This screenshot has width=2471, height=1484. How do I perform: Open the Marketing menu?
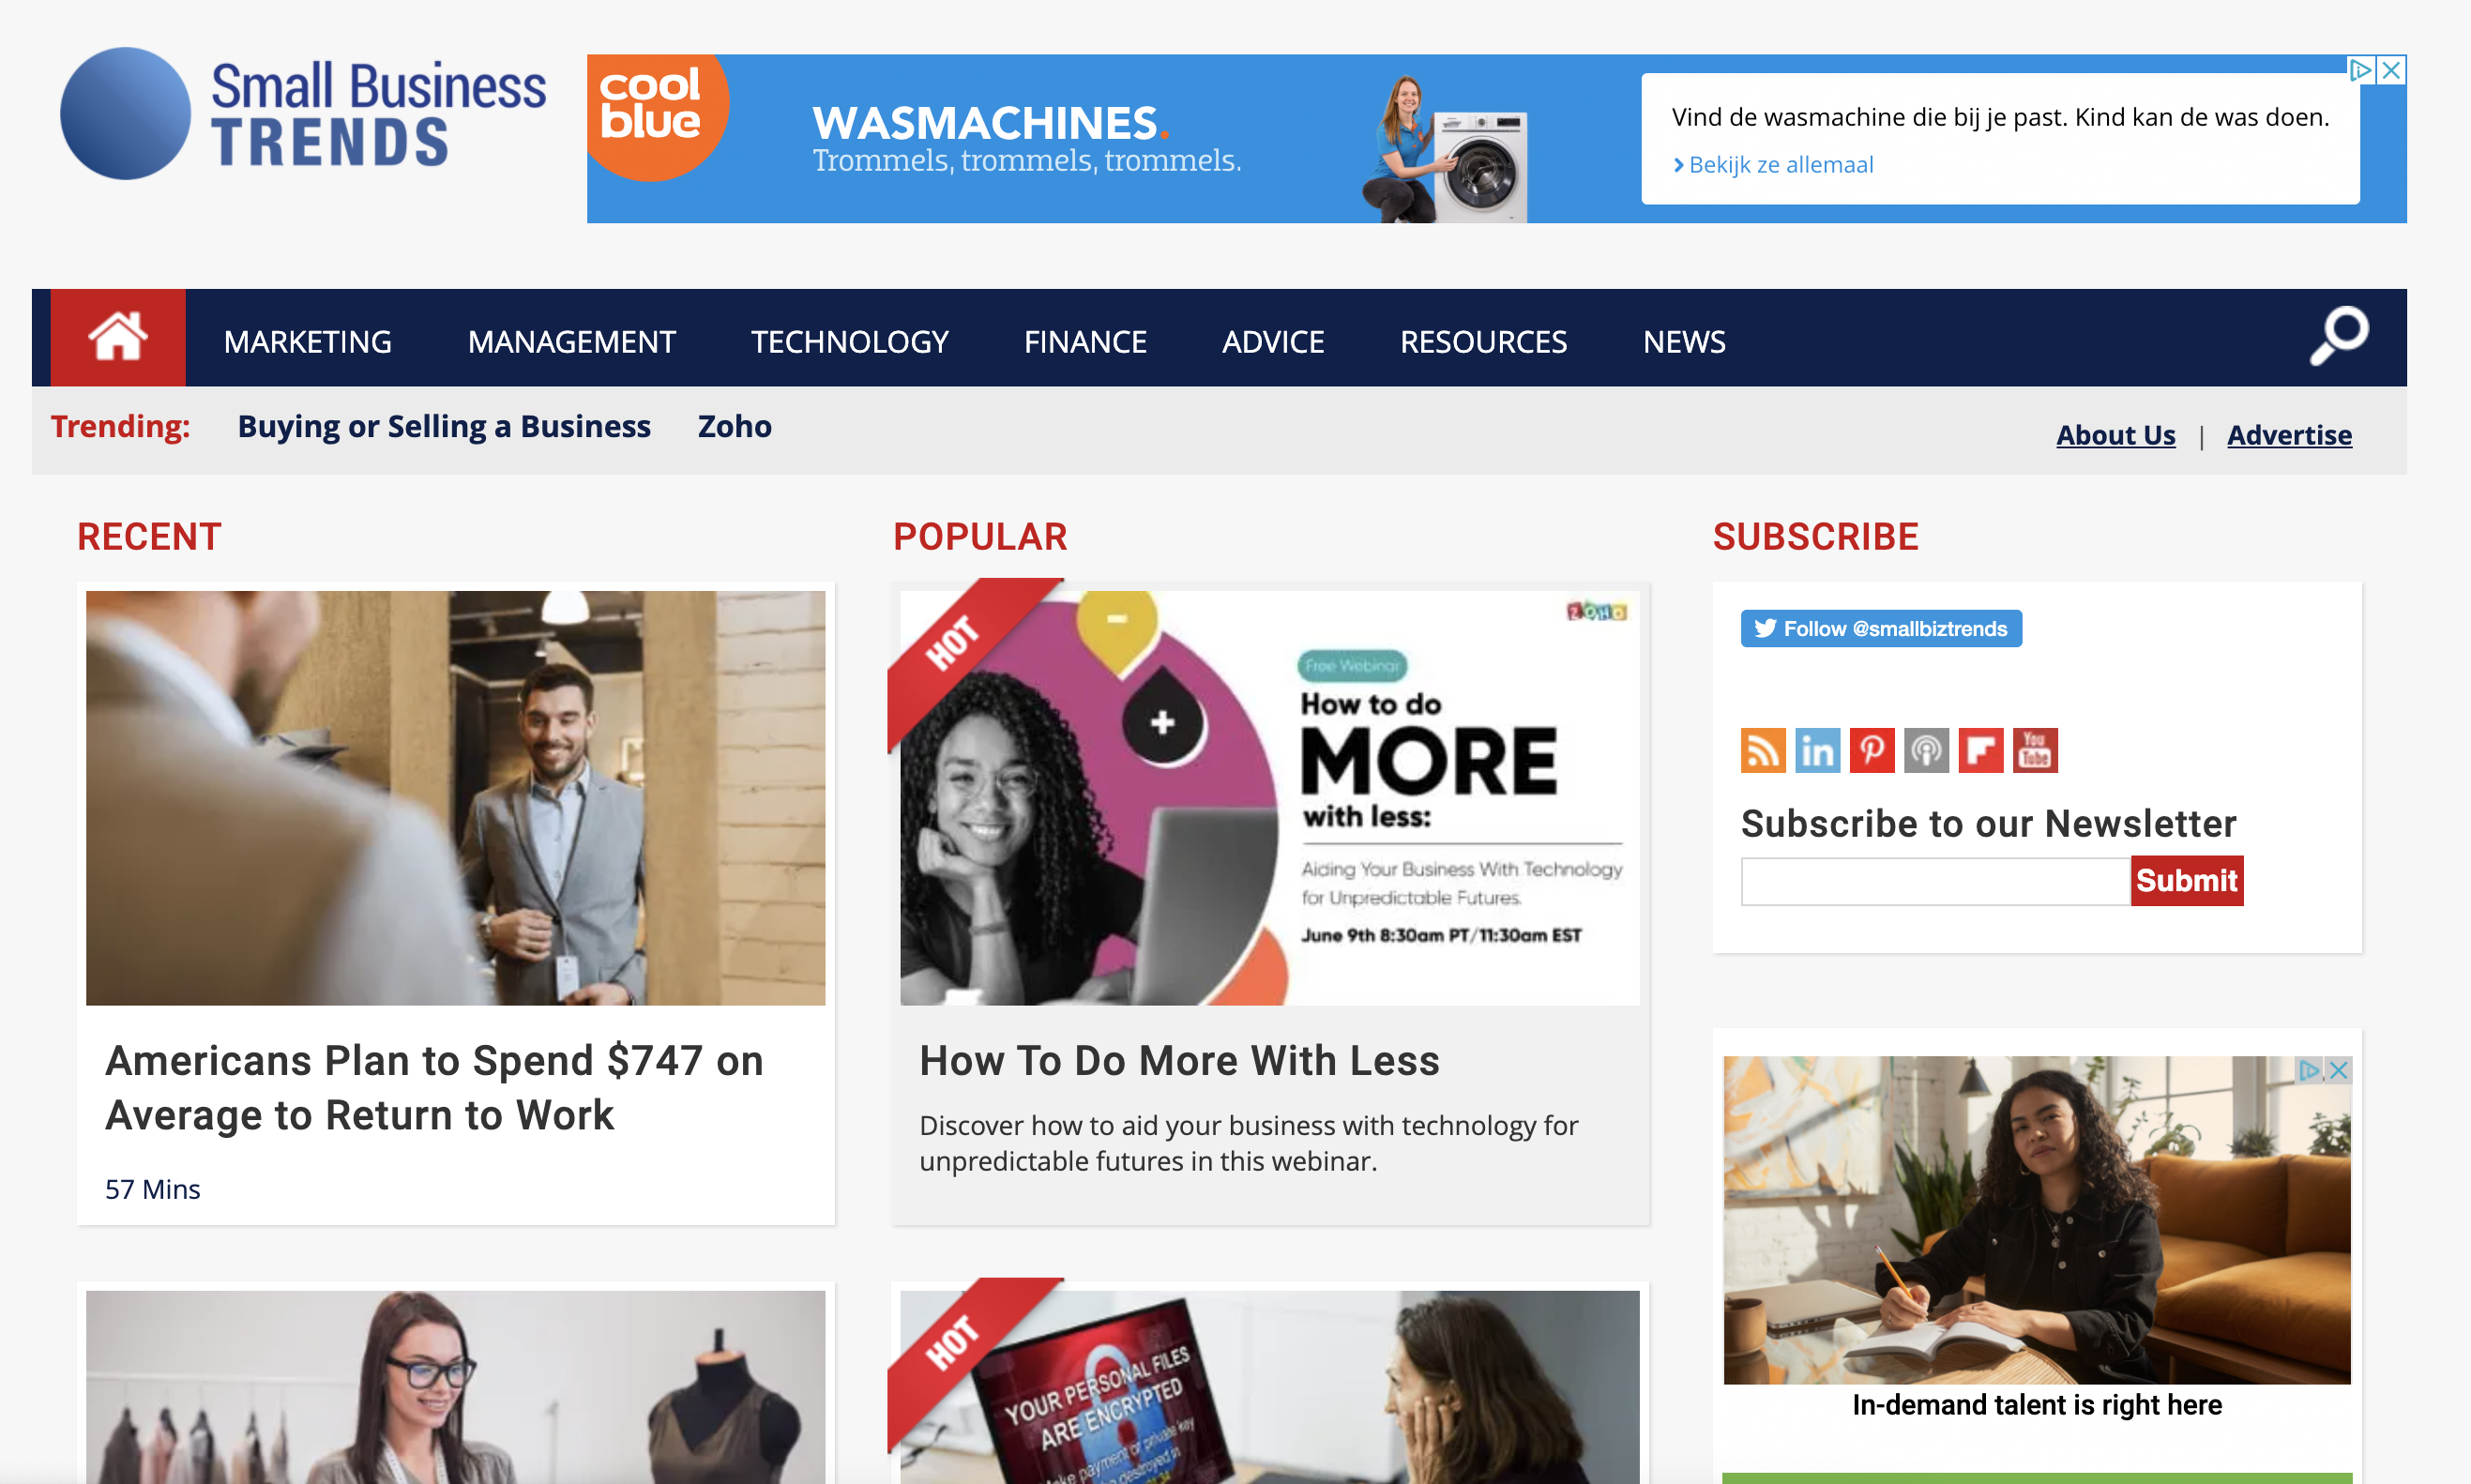[x=308, y=342]
